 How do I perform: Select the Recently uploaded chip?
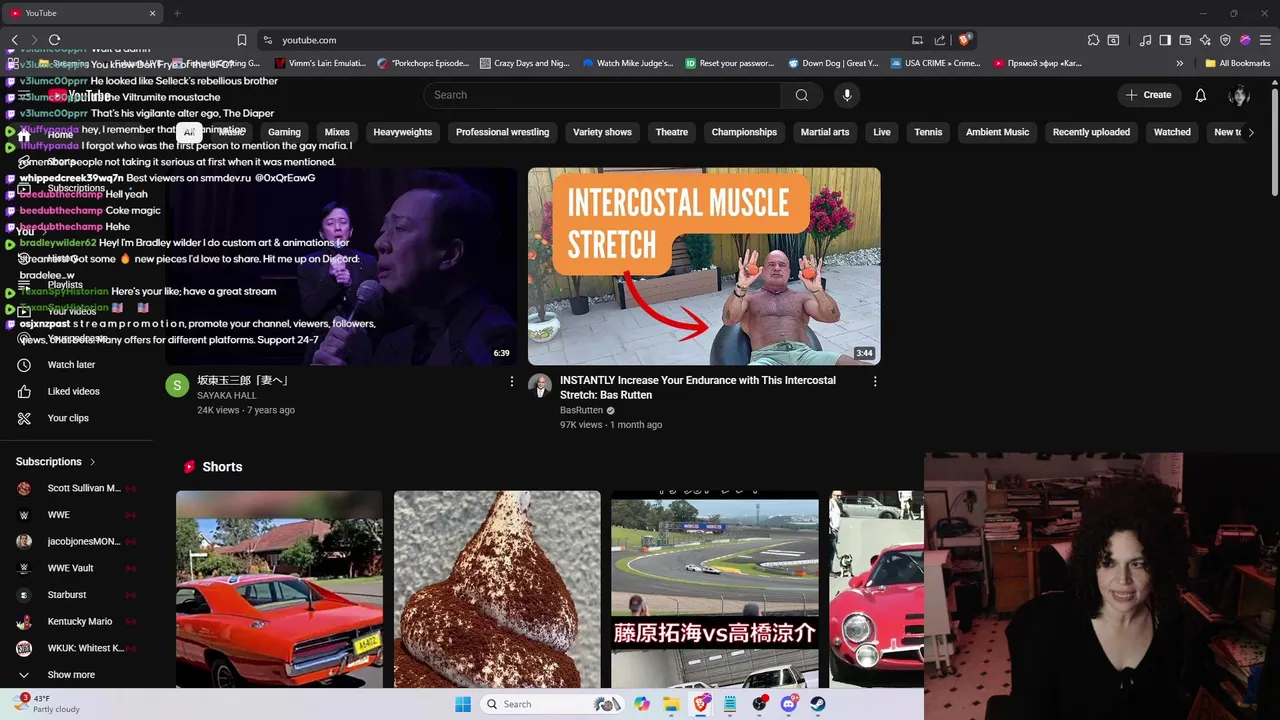click(x=1091, y=132)
